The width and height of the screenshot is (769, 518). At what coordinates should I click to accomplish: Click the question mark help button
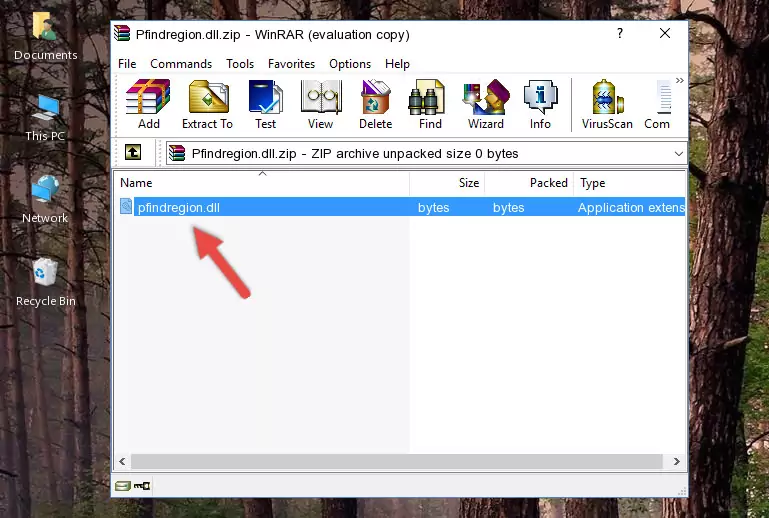click(620, 33)
